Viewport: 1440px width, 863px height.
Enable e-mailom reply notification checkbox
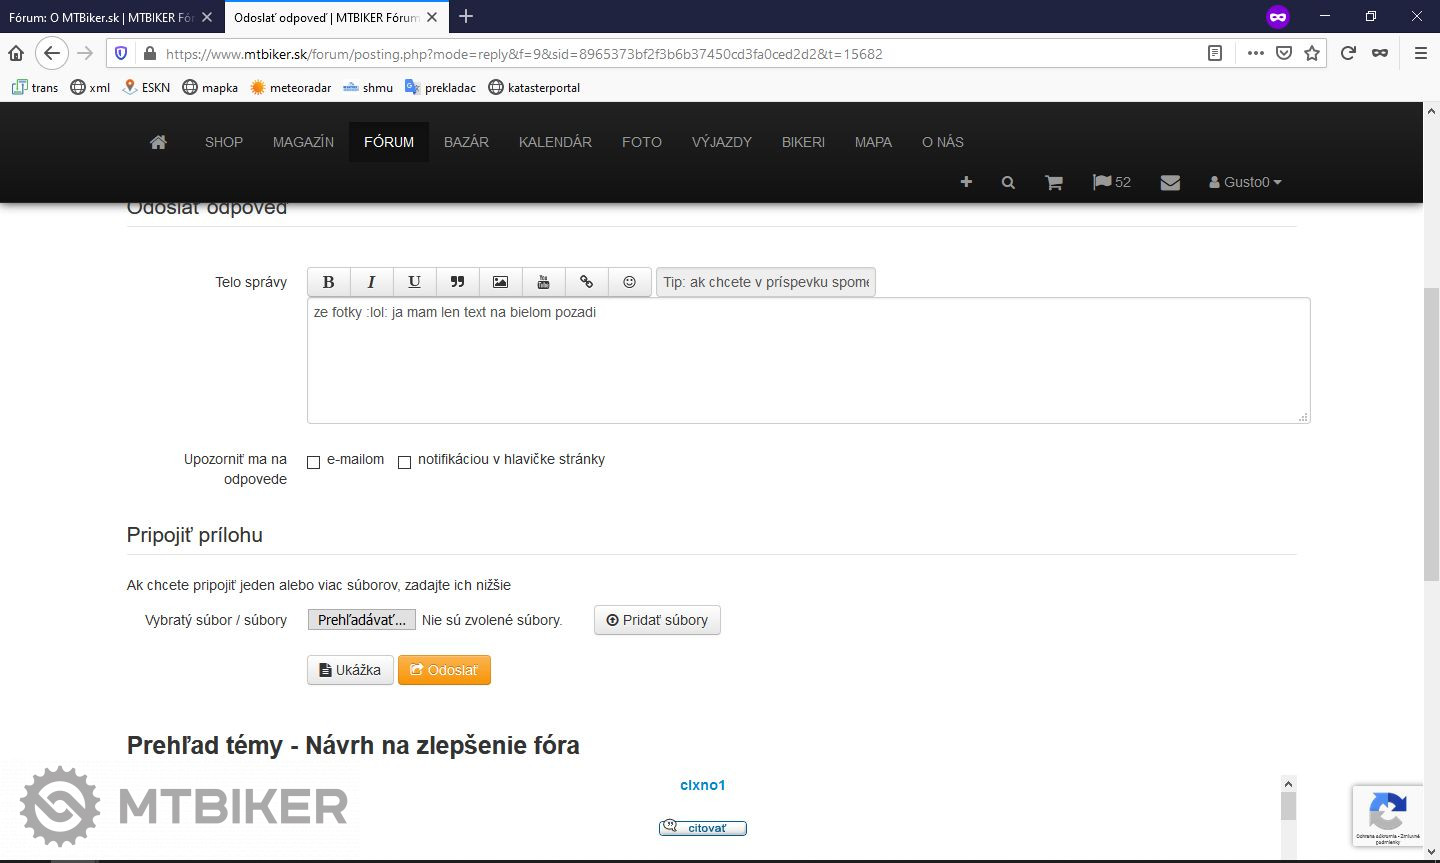(313, 462)
